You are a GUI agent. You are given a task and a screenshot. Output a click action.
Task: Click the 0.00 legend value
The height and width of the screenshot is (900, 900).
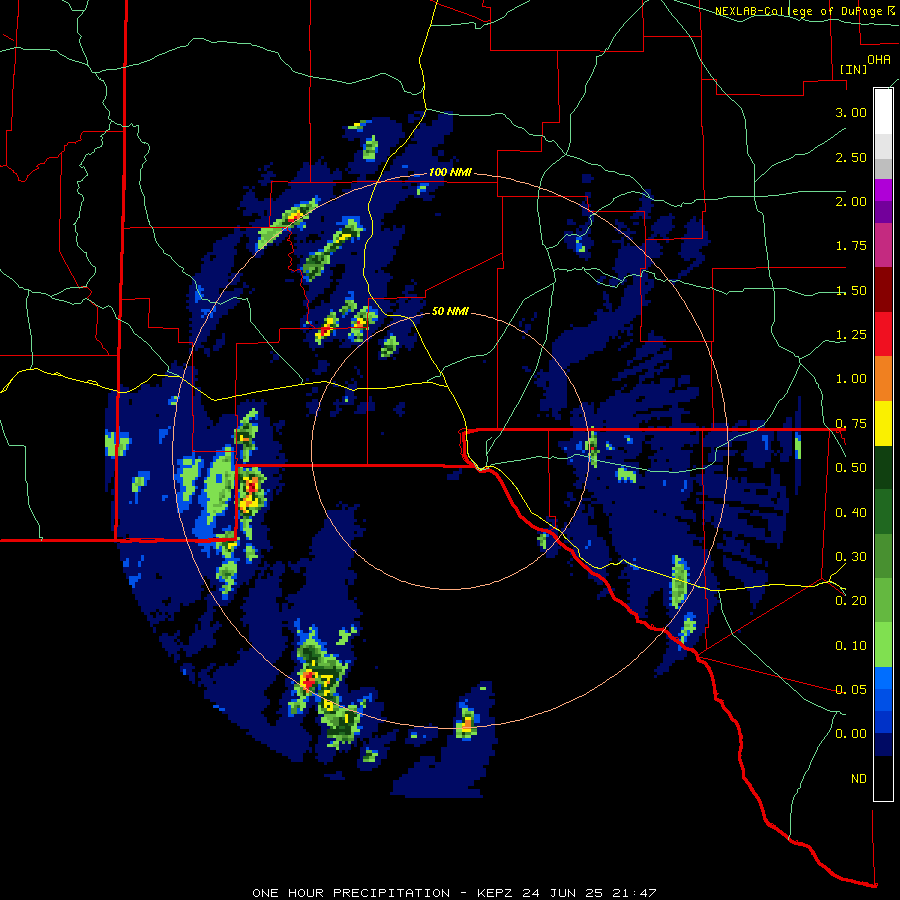coord(851,734)
